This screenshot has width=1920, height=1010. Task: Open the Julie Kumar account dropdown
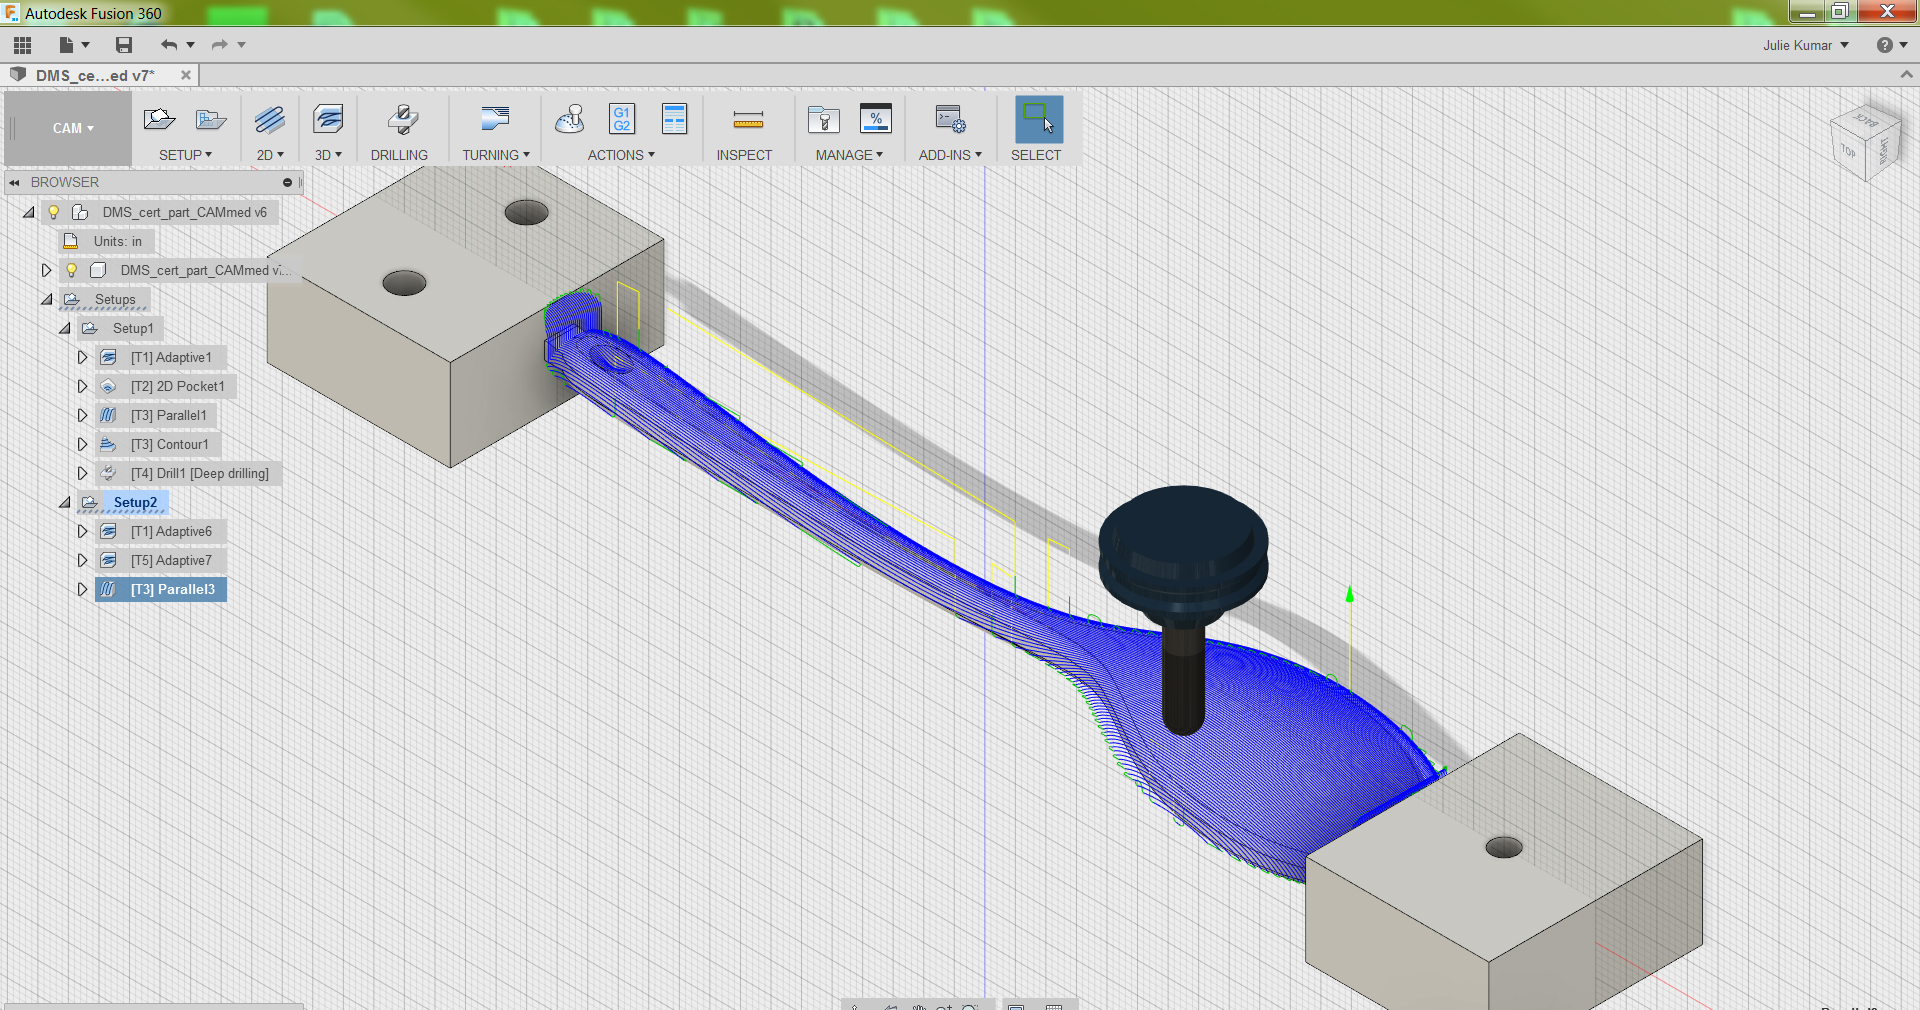coord(1806,45)
